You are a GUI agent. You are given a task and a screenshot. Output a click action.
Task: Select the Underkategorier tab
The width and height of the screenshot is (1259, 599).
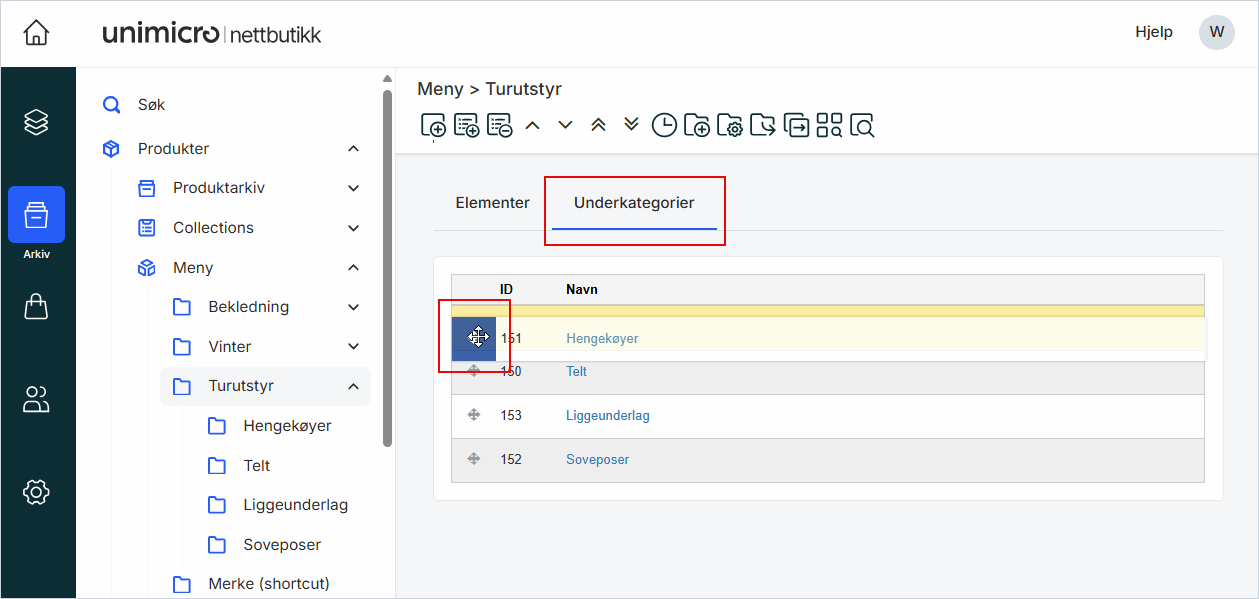click(634, 203)
